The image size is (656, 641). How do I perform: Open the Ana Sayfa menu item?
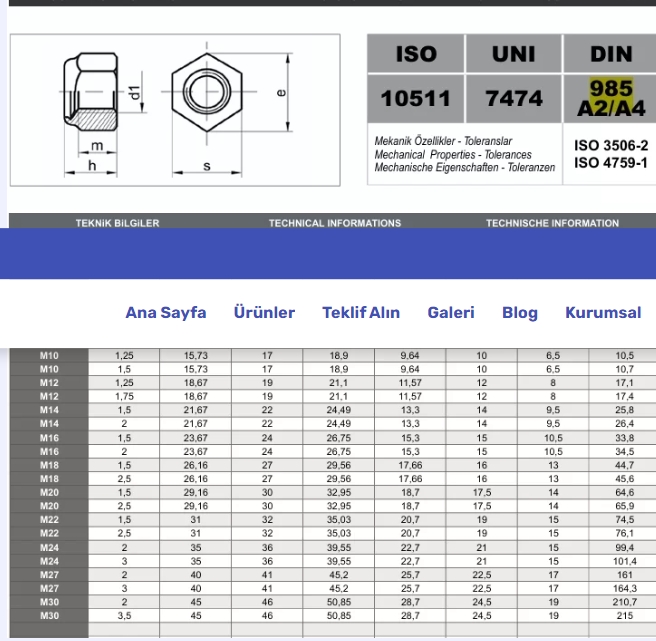click(165, 313)
